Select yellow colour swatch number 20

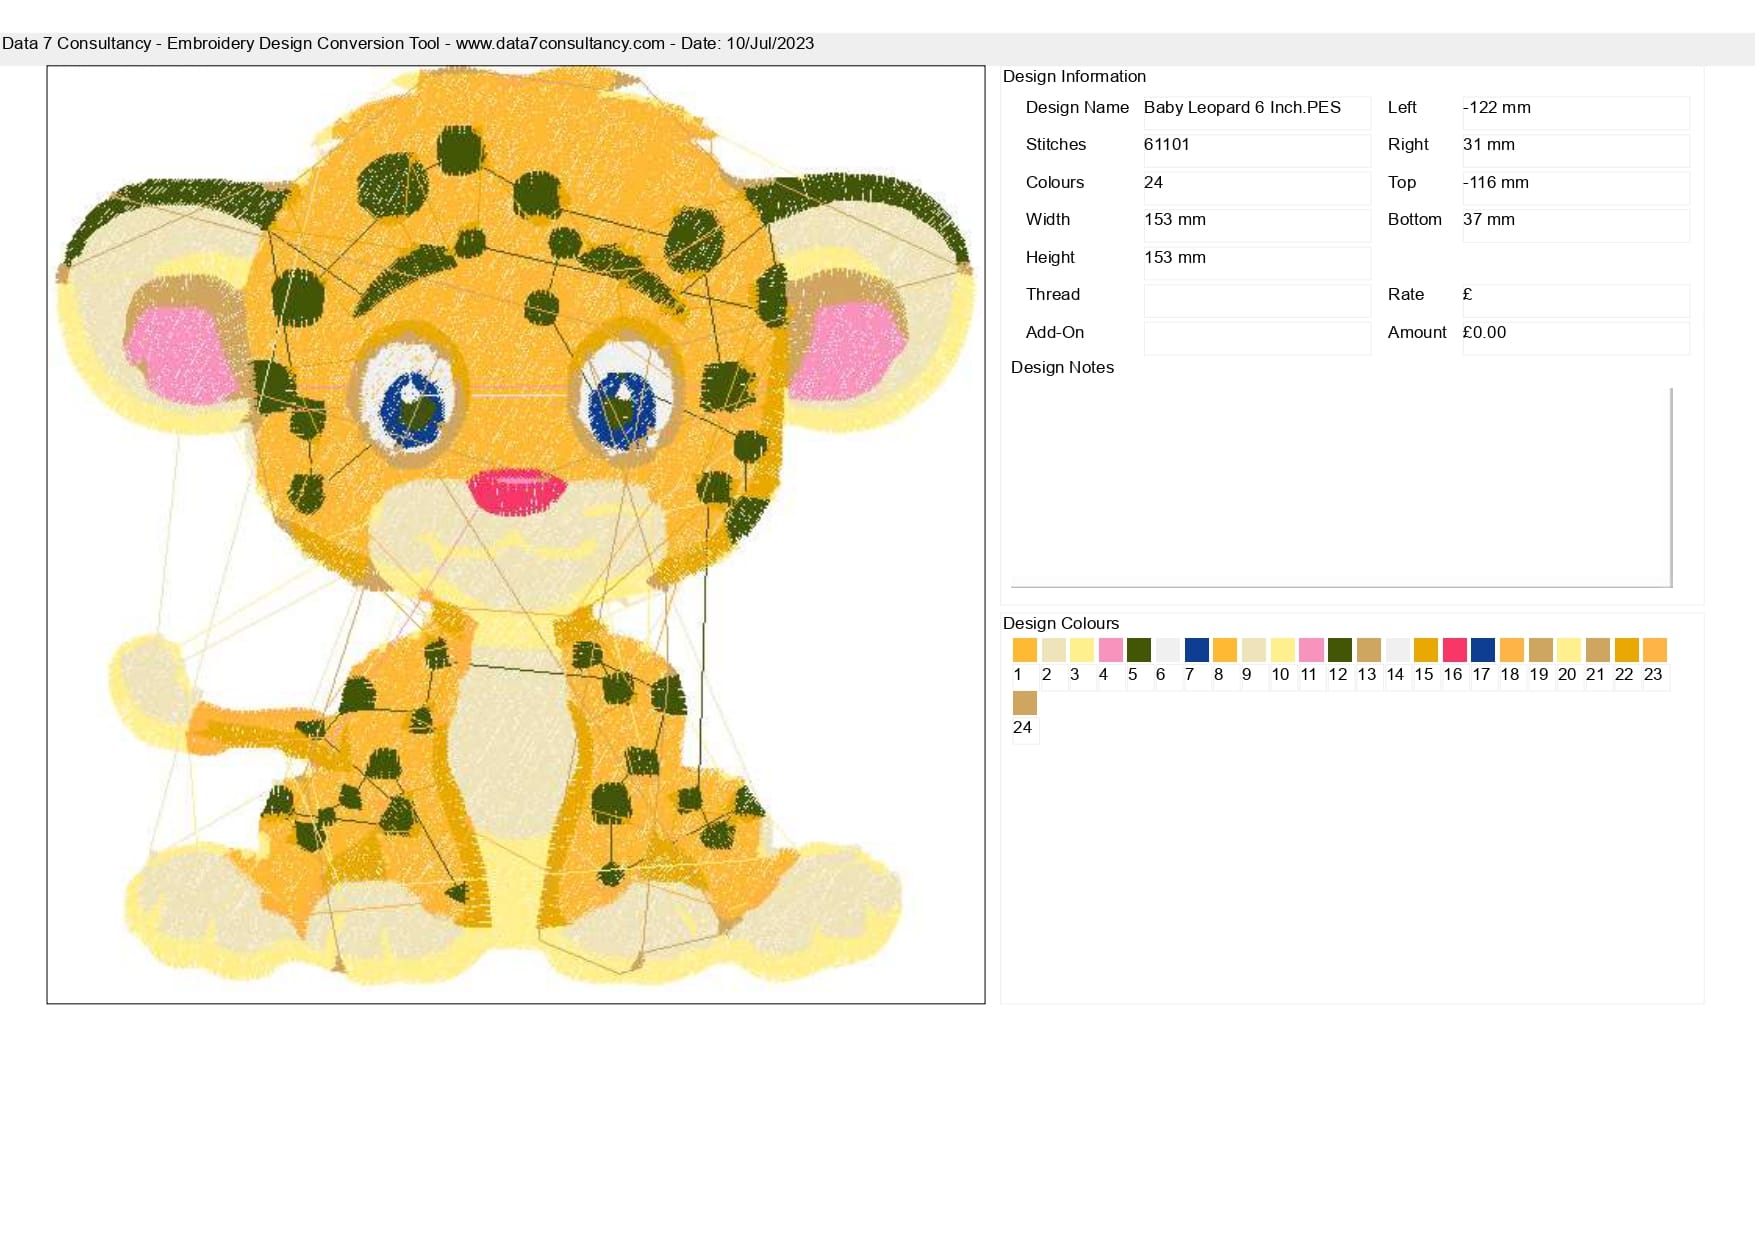[x=1569, y=650]
